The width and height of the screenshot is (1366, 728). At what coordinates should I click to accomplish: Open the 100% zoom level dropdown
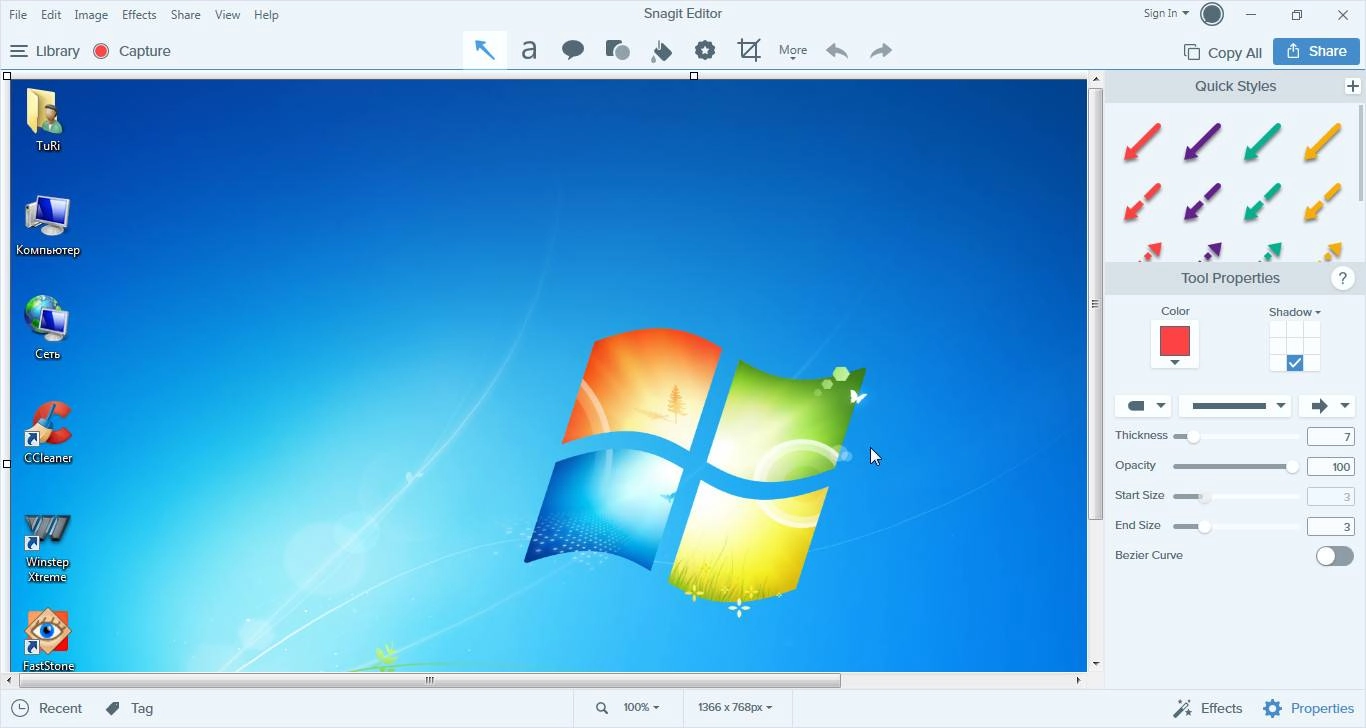click(x=641, y=707)
